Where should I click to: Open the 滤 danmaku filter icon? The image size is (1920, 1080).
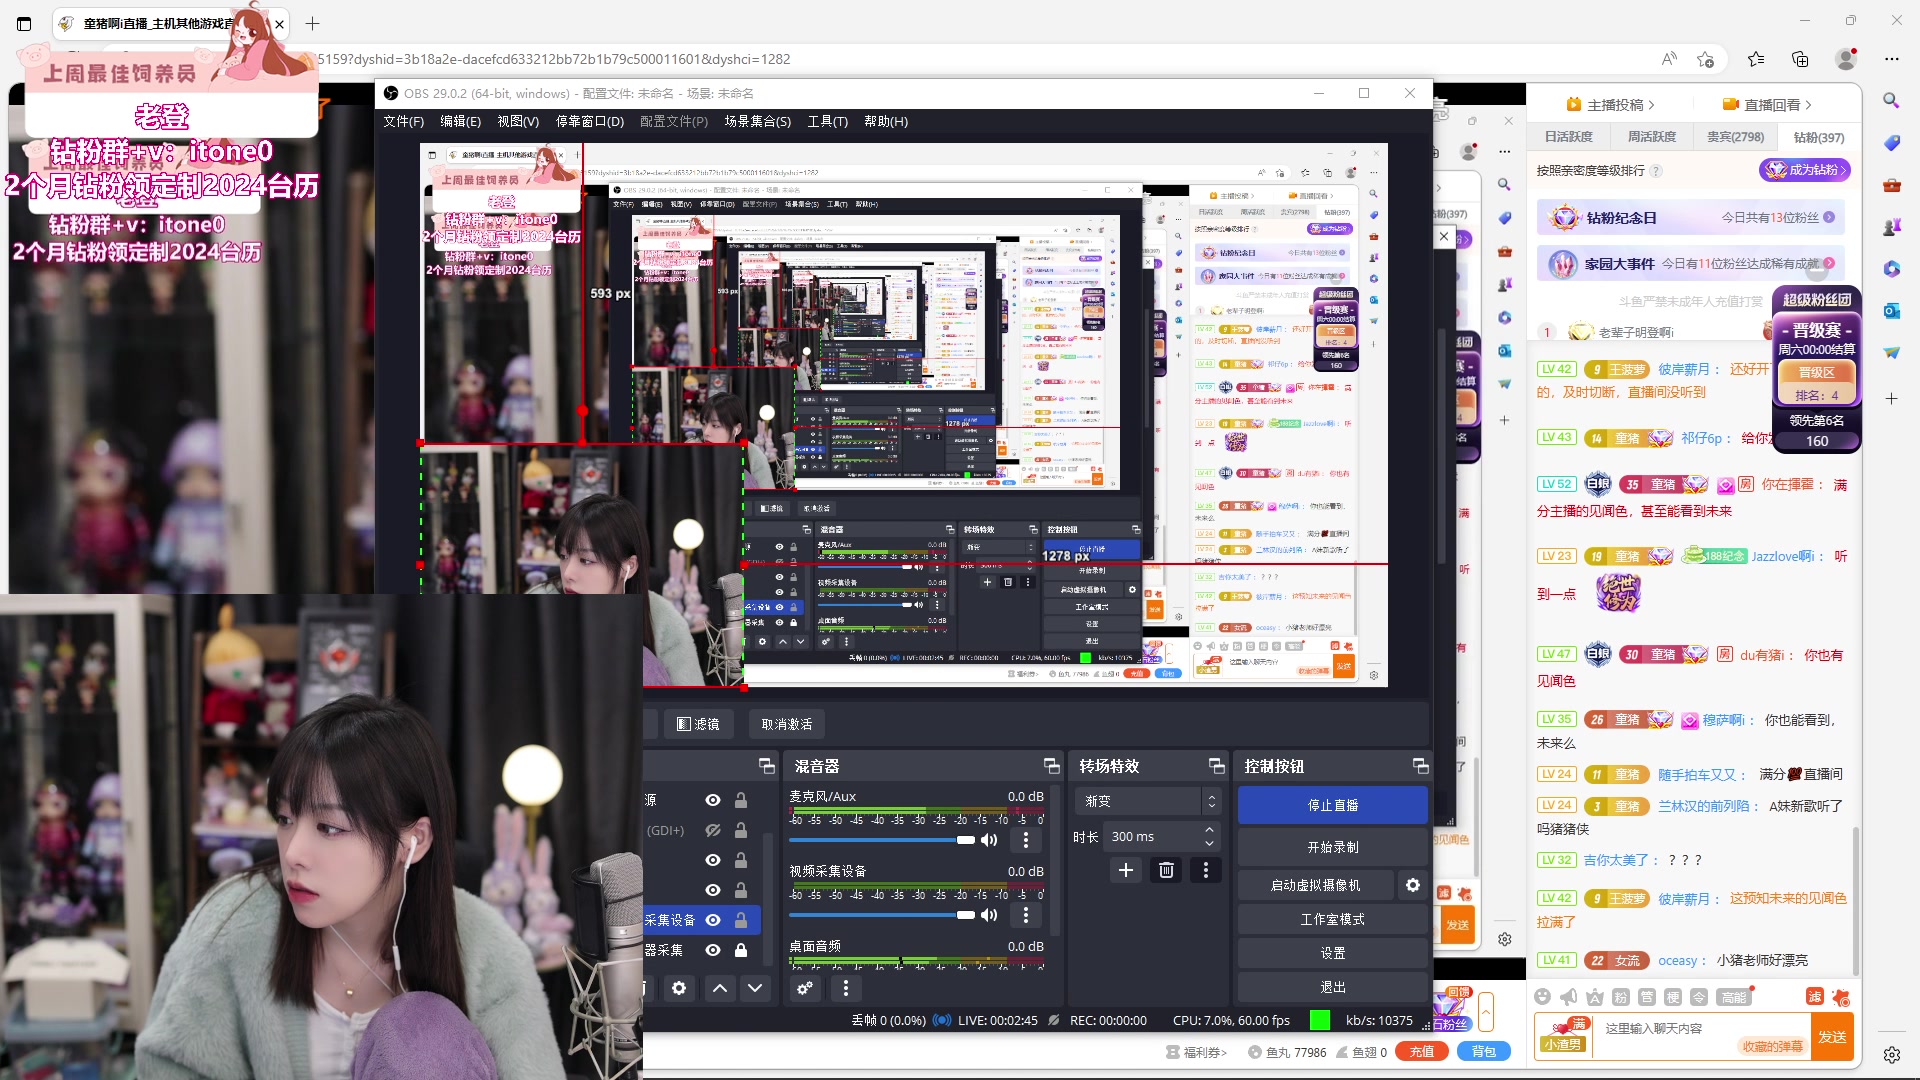pyautogui.click(x=1814, y=997)
